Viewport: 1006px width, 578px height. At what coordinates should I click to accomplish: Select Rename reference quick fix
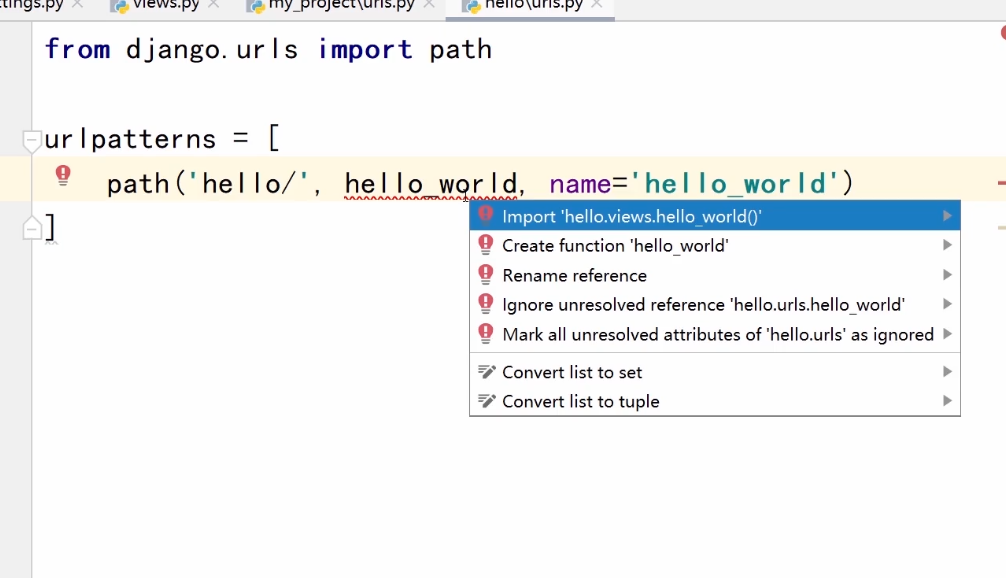coord(715,275)
